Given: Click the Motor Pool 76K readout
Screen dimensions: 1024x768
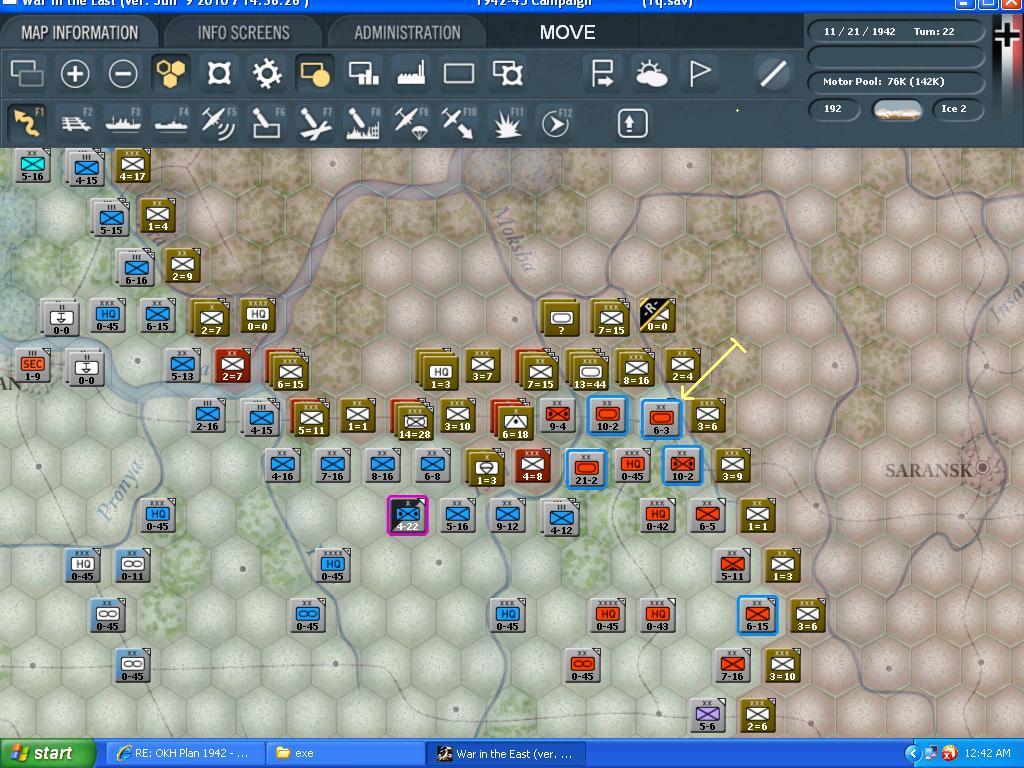Looking at the screenshot, I should coord(895,82).
